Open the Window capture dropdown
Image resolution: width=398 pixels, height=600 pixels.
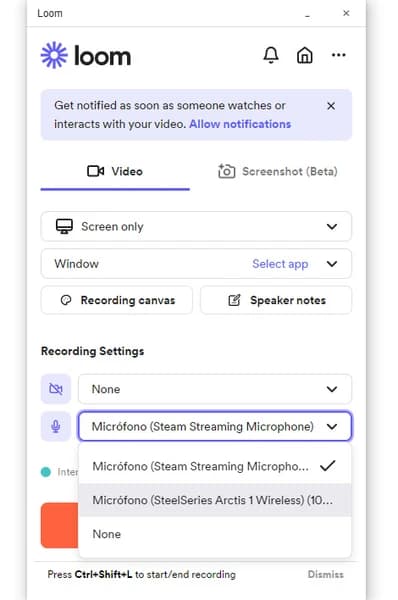196,264
